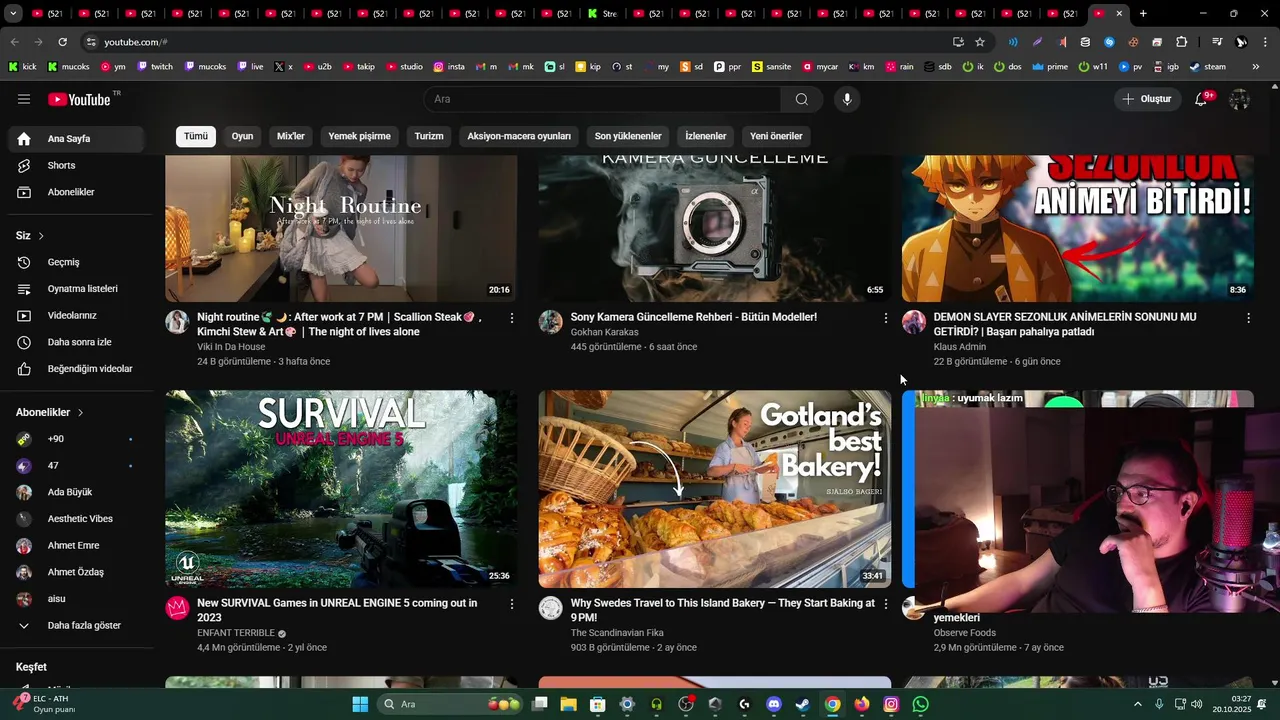Open Windows Start menu
This screenshot has height=720, width=1280.
click(x=360, y=704)
